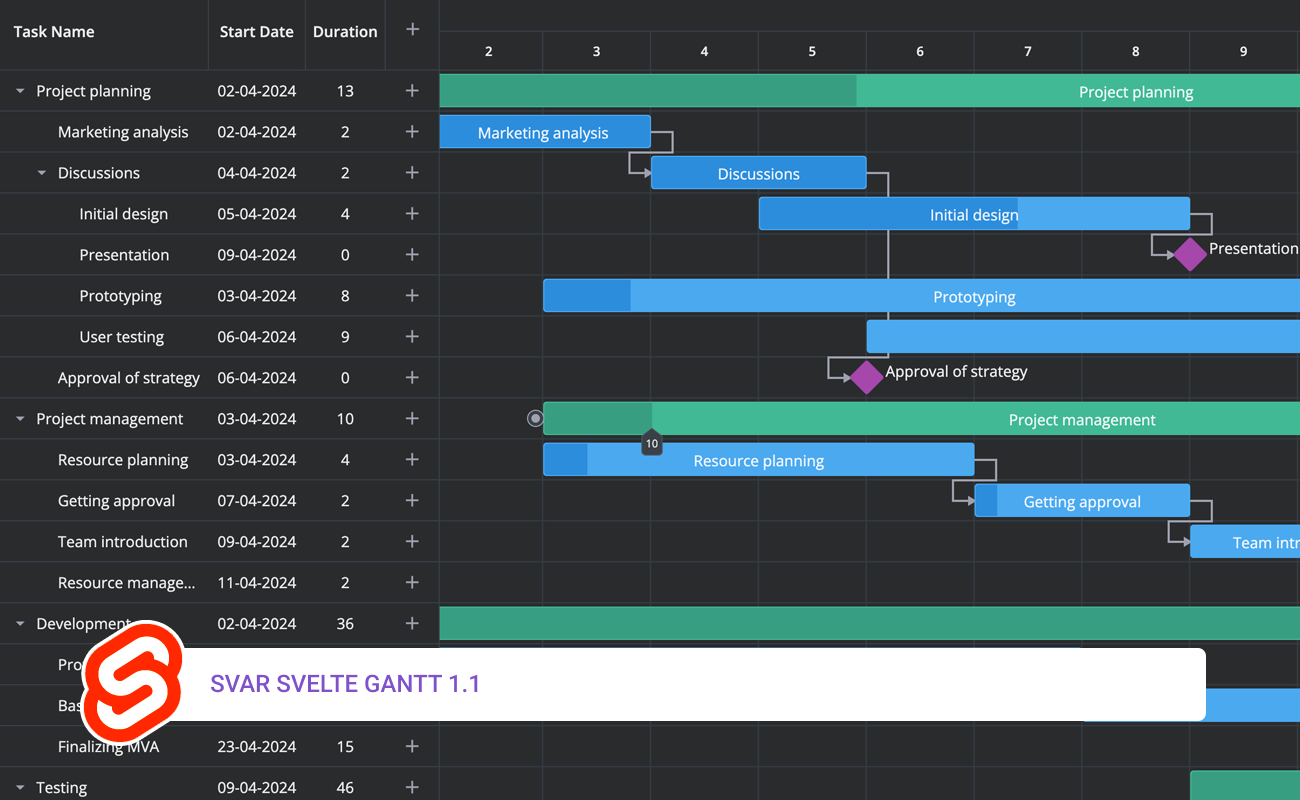Screen dimensions: 1300x800
Task: Click plus icon in Approval of strategy row
Action: [x=412, y=378]
